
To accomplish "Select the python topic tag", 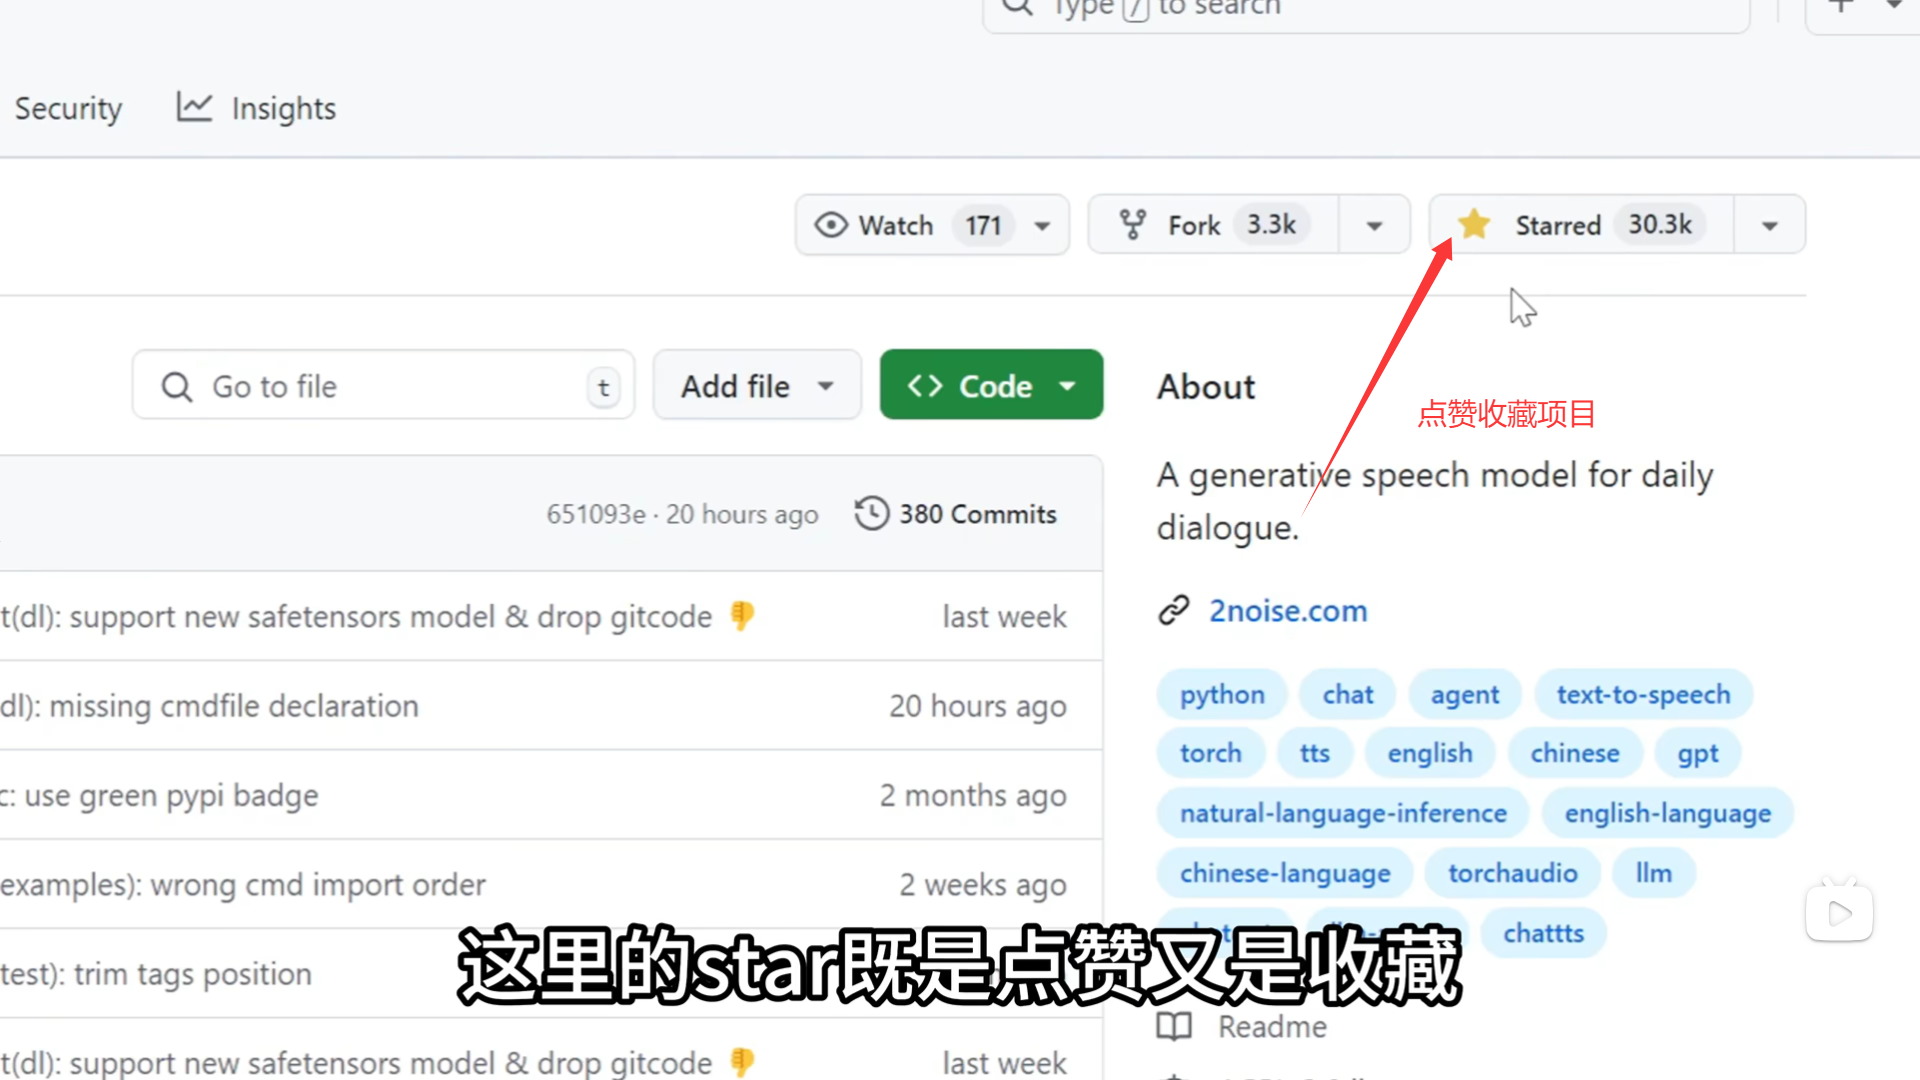I will click(1221, 695).
